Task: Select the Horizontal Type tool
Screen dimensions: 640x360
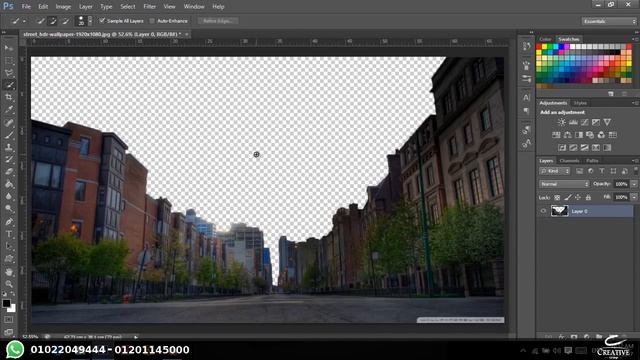Action: pyautogui.click(x=9, y=234)
